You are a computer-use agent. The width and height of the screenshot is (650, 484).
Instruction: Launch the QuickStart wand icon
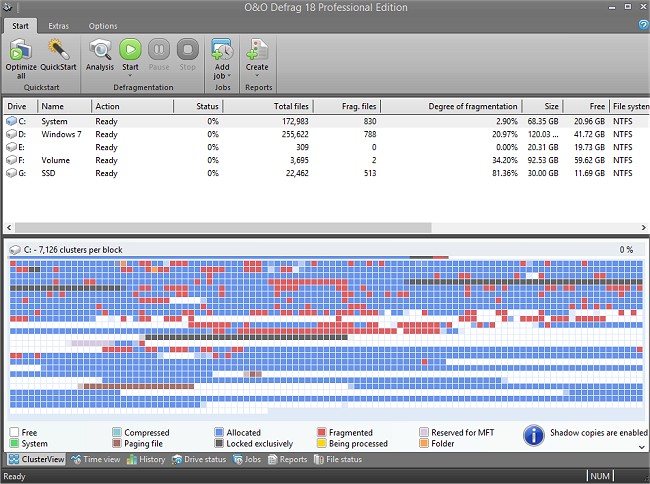[58, 50]
